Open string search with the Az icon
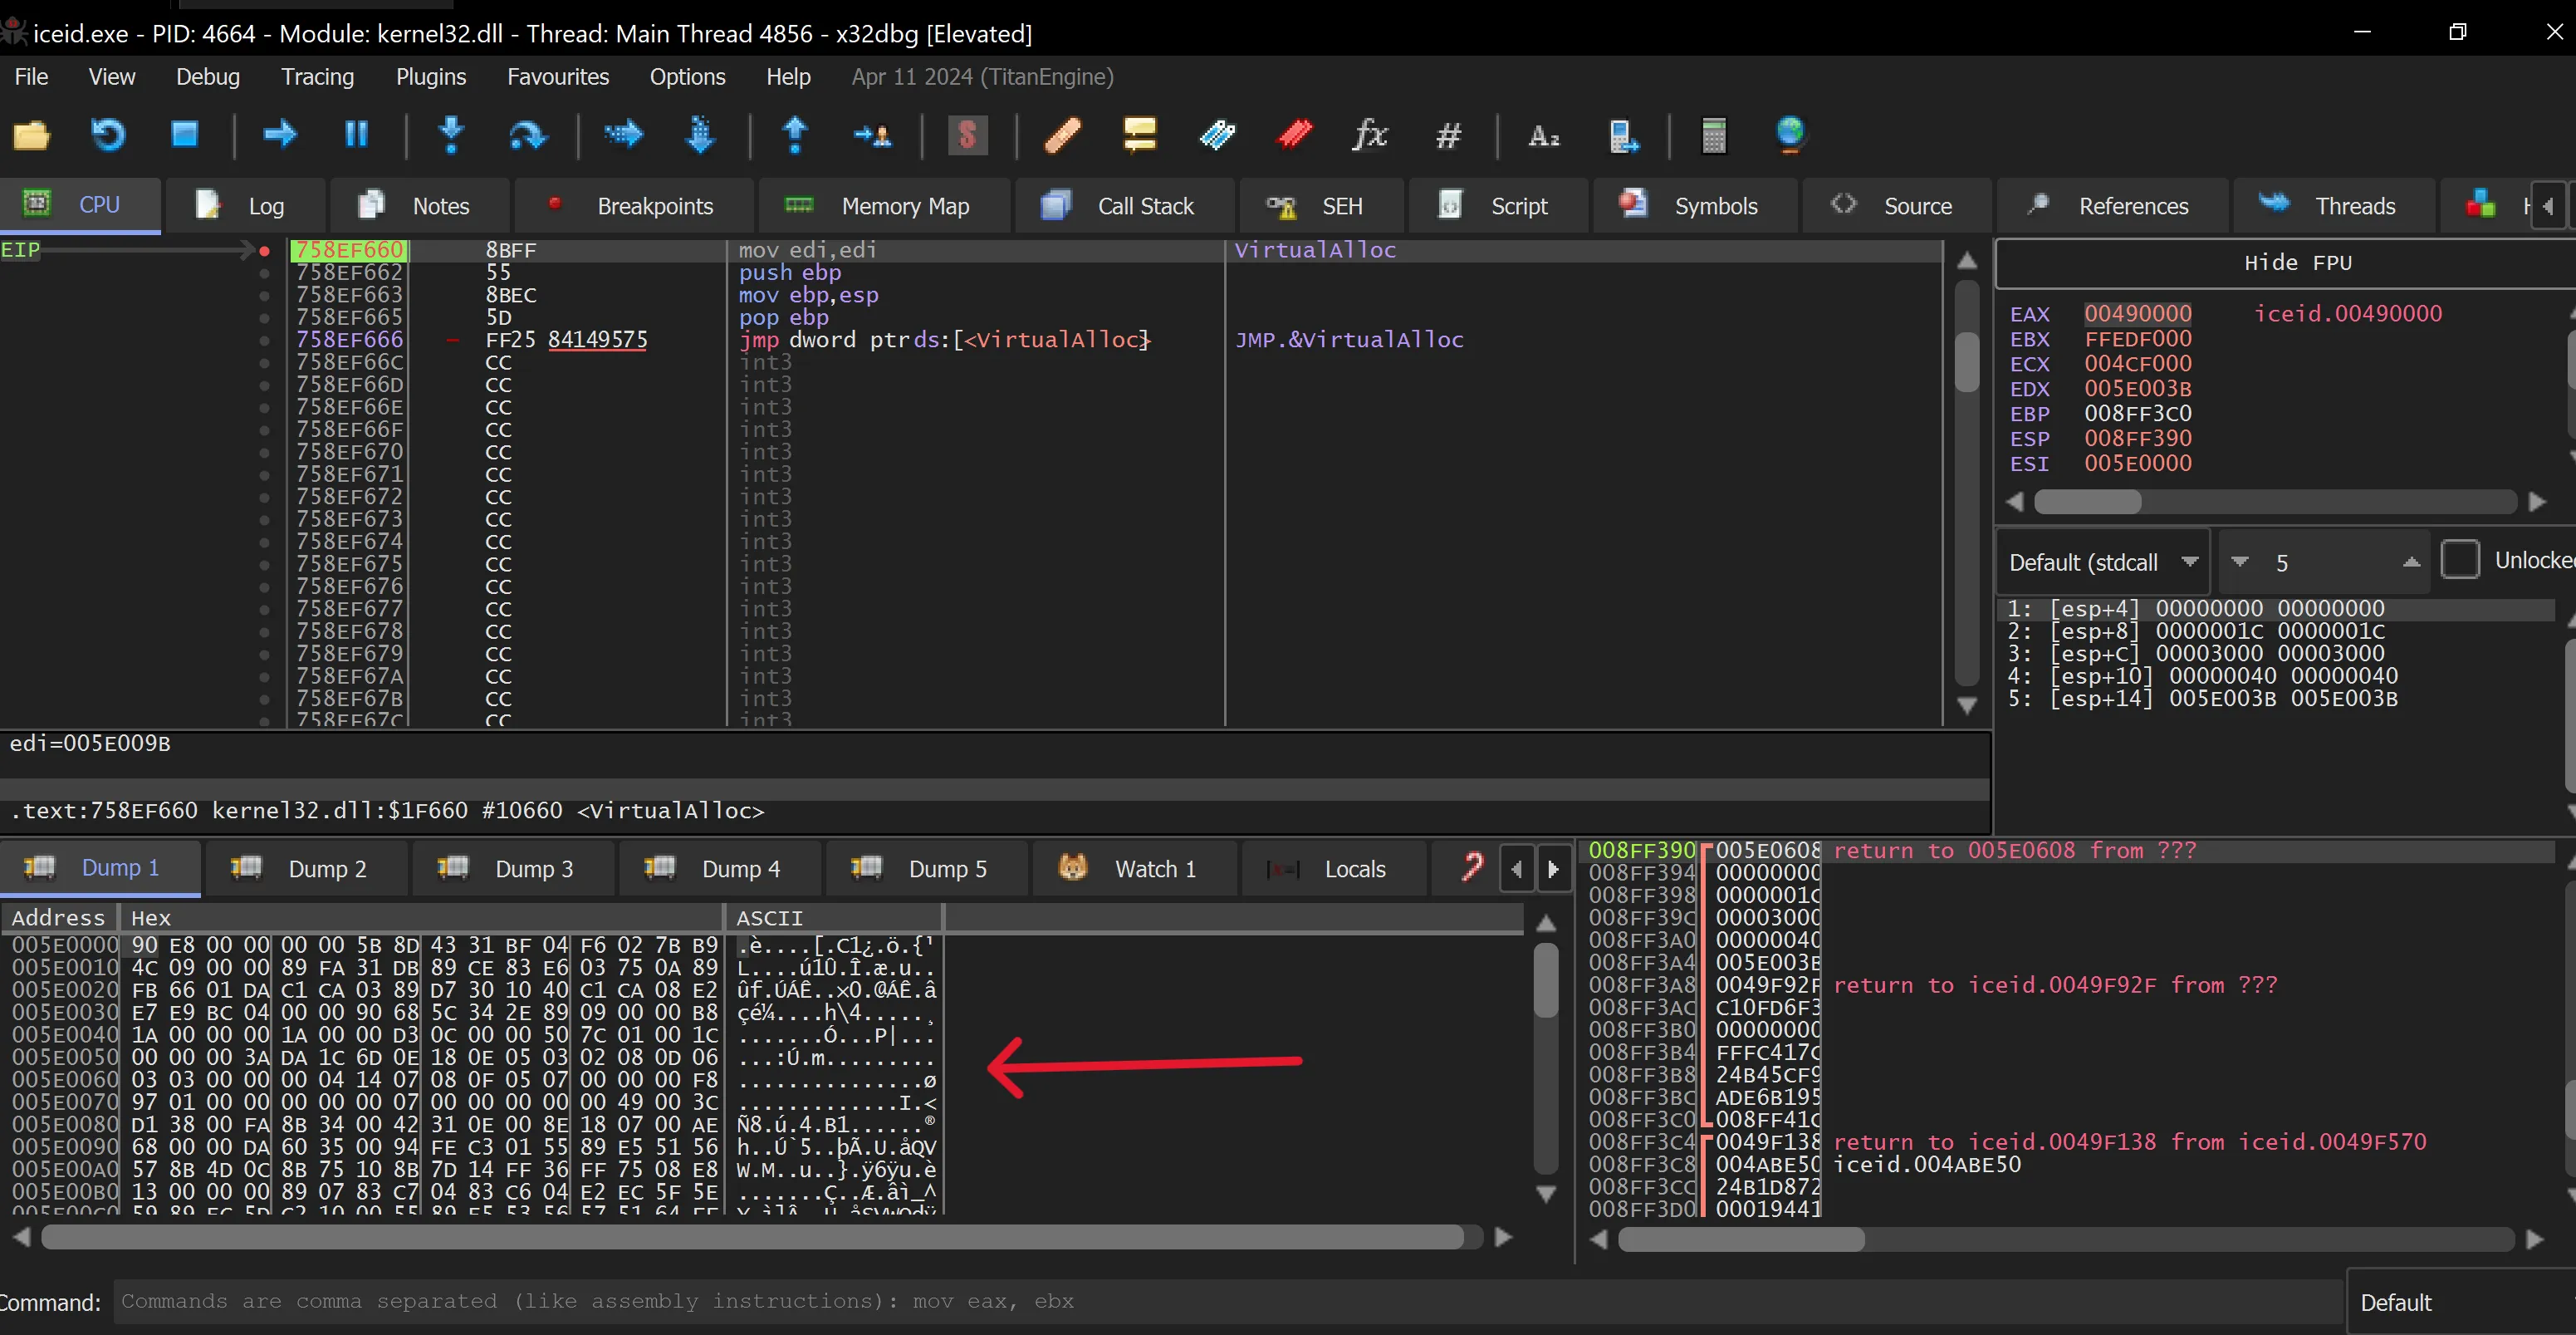This screenshot has width=2576, height=1335. [1544, 135]
